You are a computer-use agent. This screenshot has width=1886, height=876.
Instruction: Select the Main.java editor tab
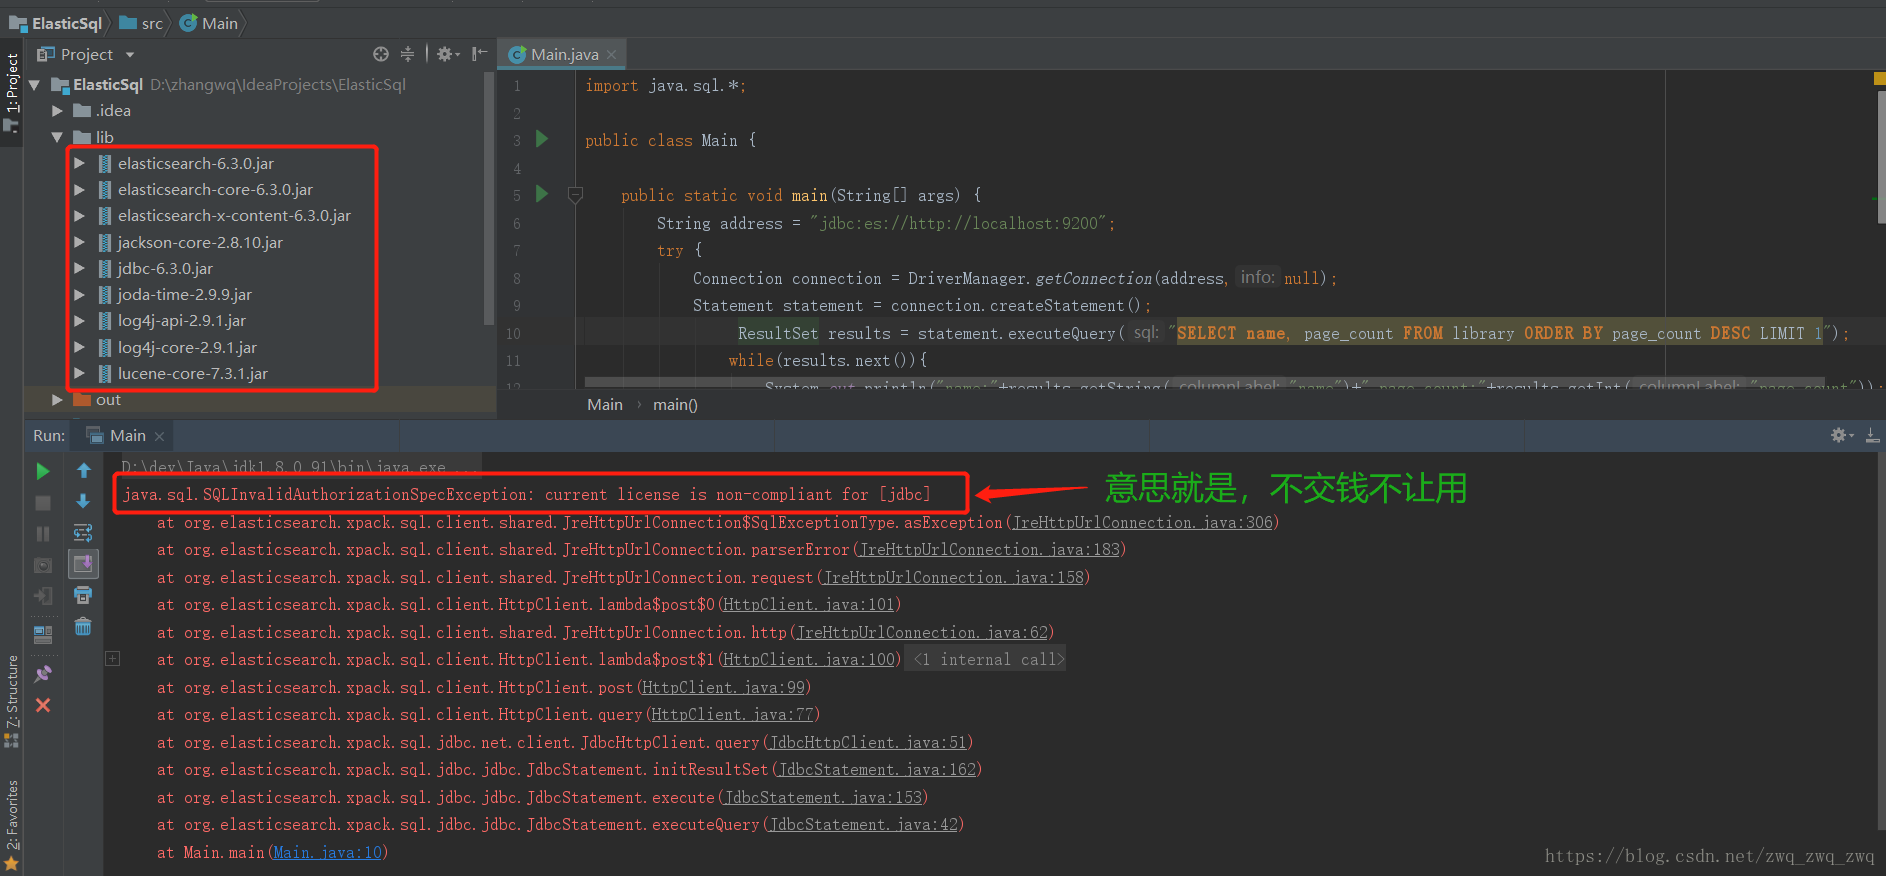[564, 54]
